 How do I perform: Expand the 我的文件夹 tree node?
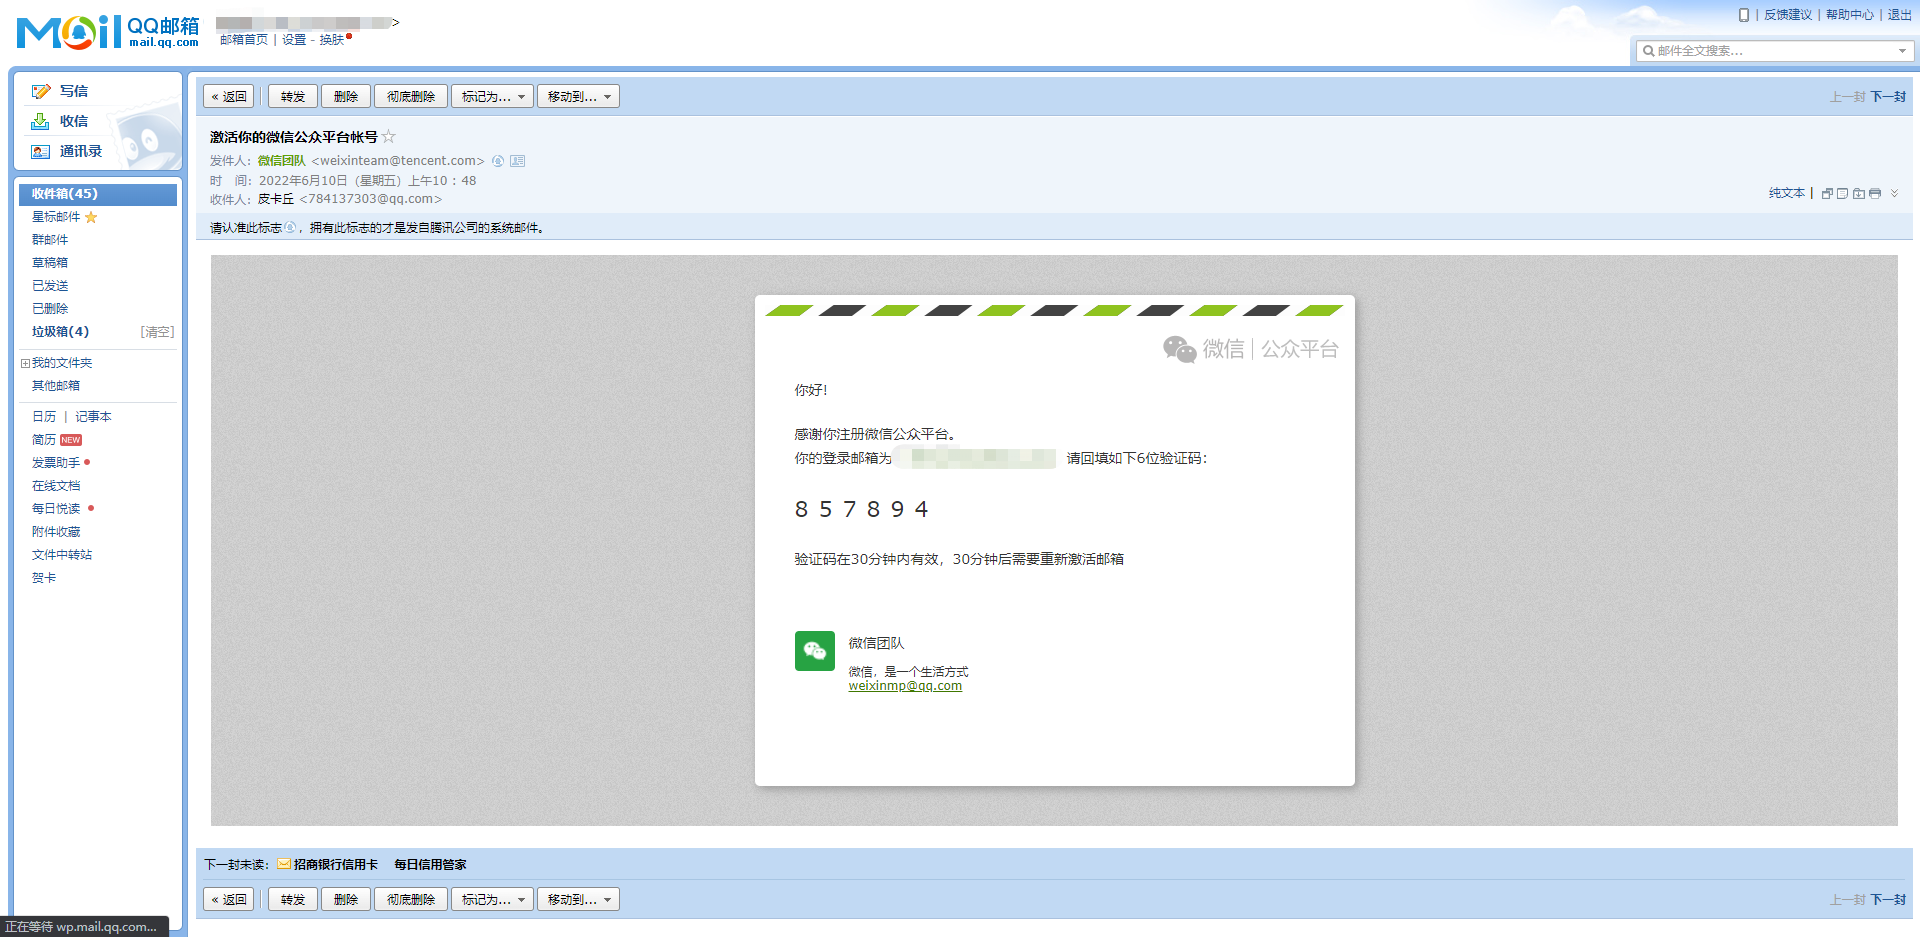(25, 363)
